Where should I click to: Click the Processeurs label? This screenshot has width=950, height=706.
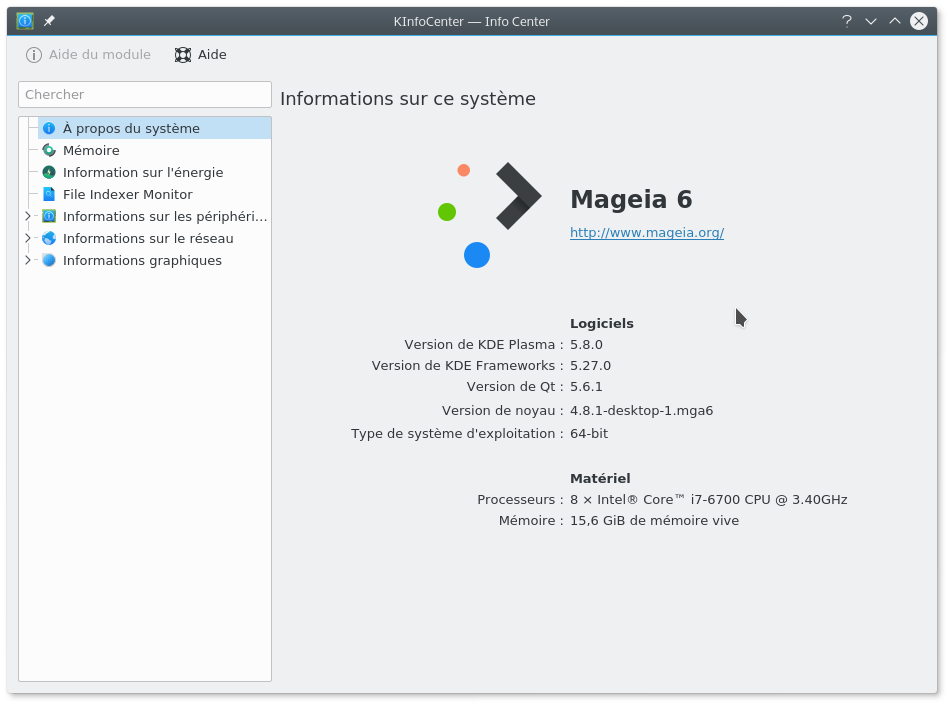point(520,500)
